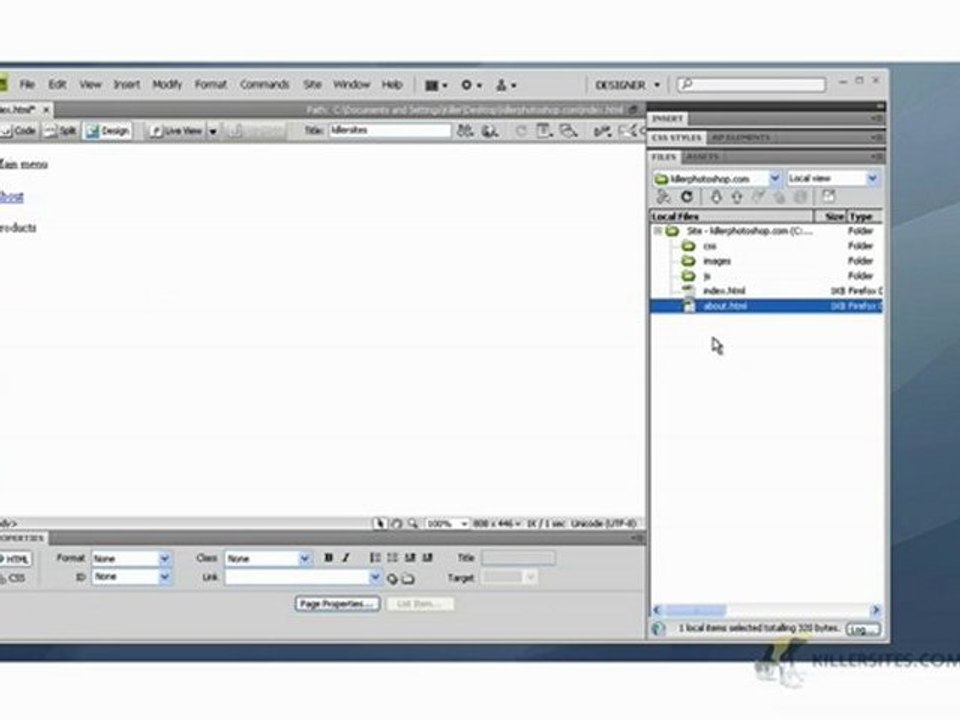Screen dimensions: 960x720
Task: Open the Live View options dropdown arrow
Action: [213, 131]
